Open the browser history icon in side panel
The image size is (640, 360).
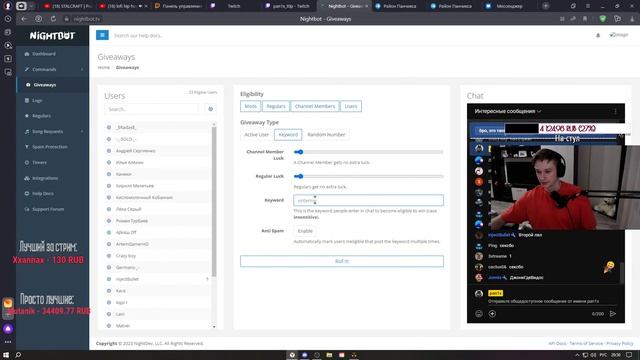[x=8, y=19]
